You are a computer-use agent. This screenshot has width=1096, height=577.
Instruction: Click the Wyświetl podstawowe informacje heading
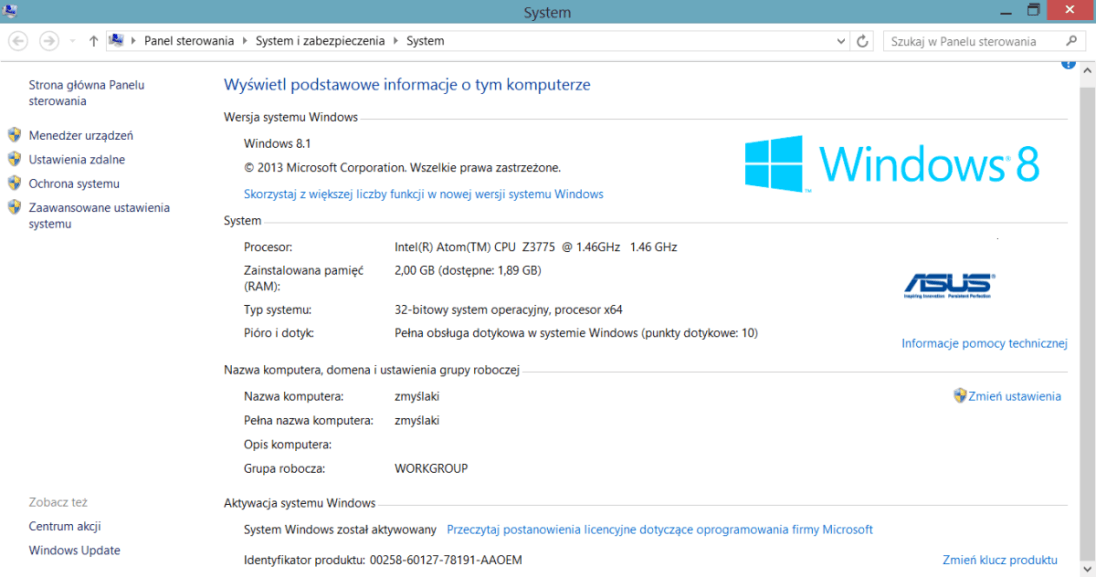tap(407, 85)
